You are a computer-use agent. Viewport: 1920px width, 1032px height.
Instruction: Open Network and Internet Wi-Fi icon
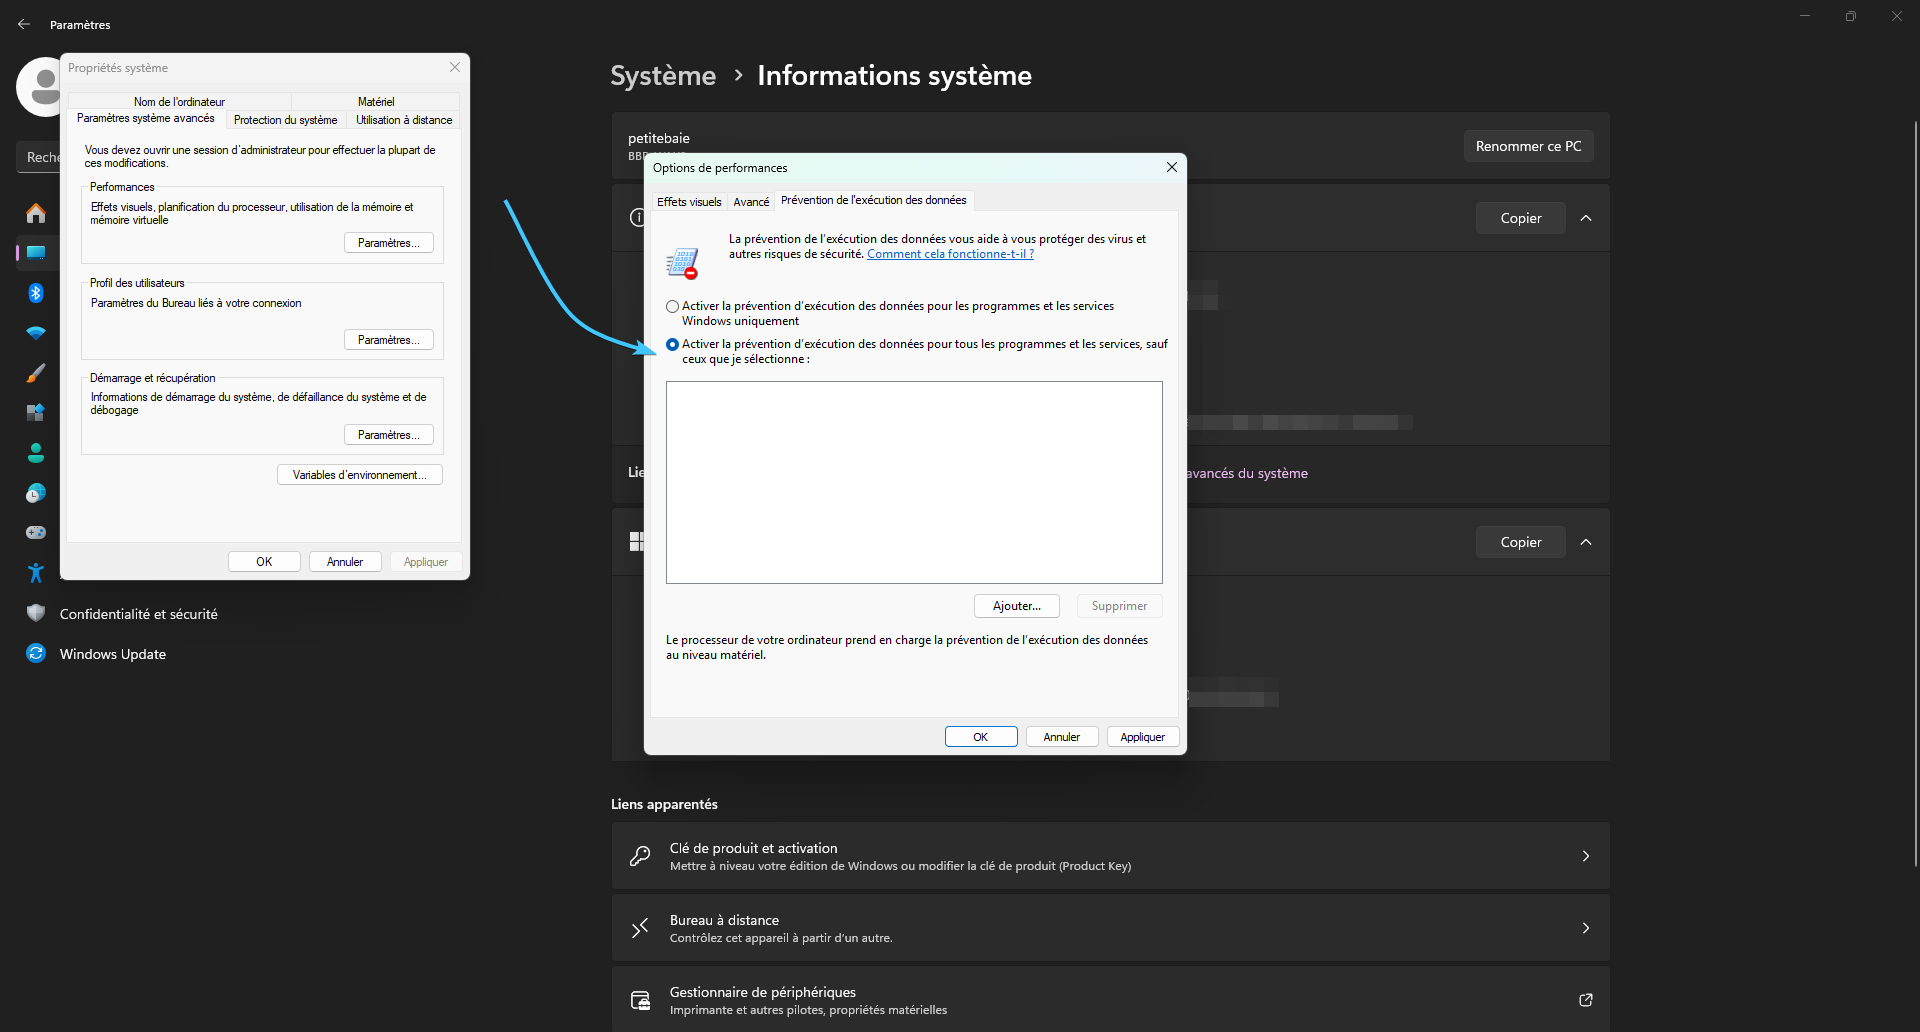click(x=36, y=333)
